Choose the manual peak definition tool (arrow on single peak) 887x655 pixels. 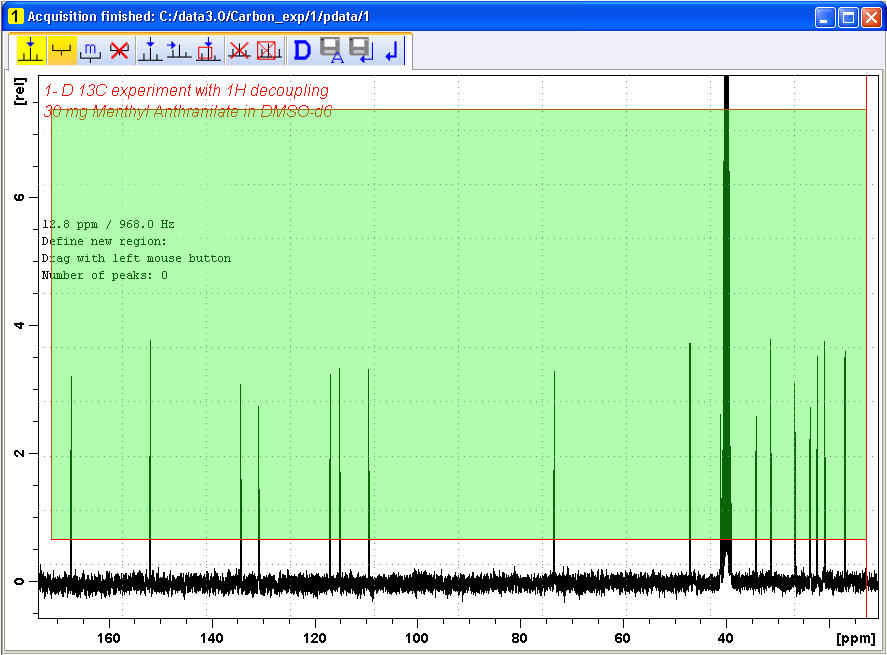point(150,50)
